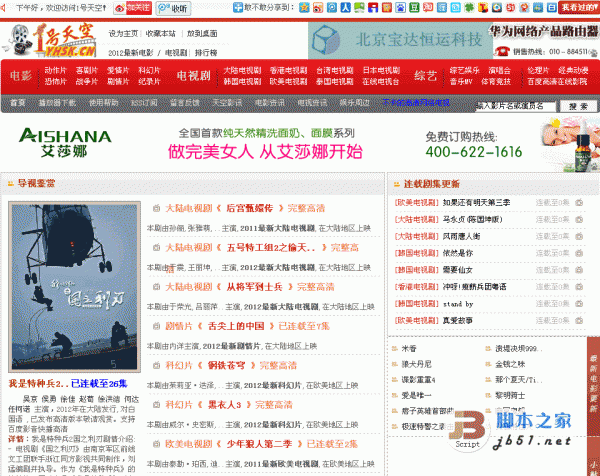Screen dimensions: 600x476
Task: Share to QQ Zone star icon
Action: click(304, 7)
